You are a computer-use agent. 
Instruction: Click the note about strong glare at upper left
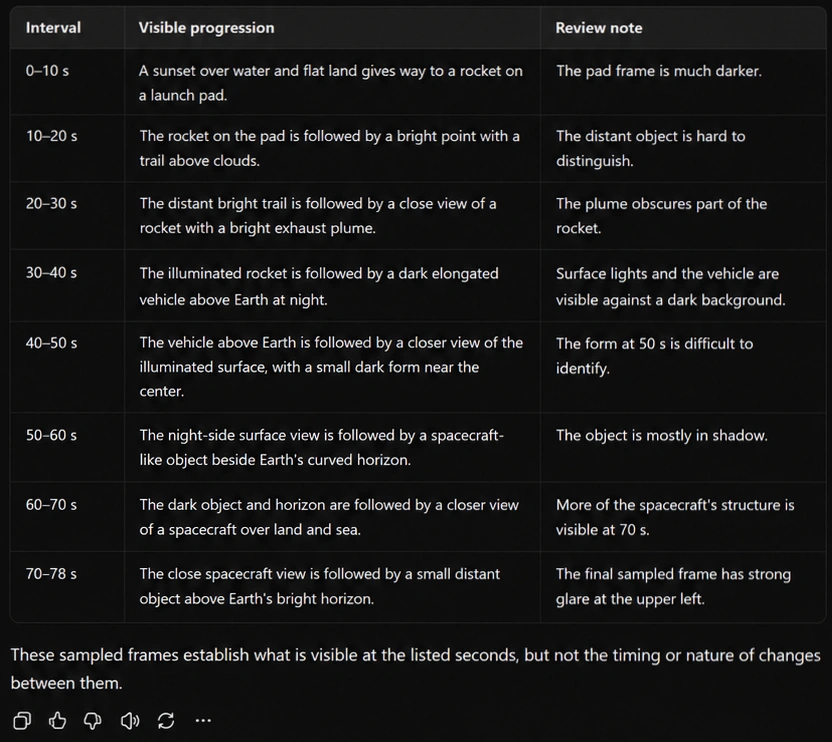[673, 586]
